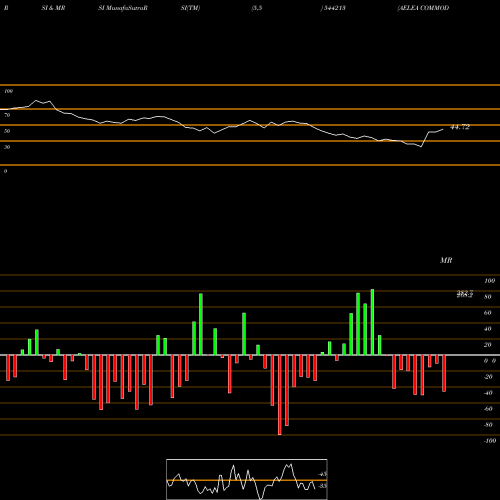The width and height of the screenshot is (500, 500).
Task: Click the RSI axis label "30"
Action: click(x=7, y=147)
